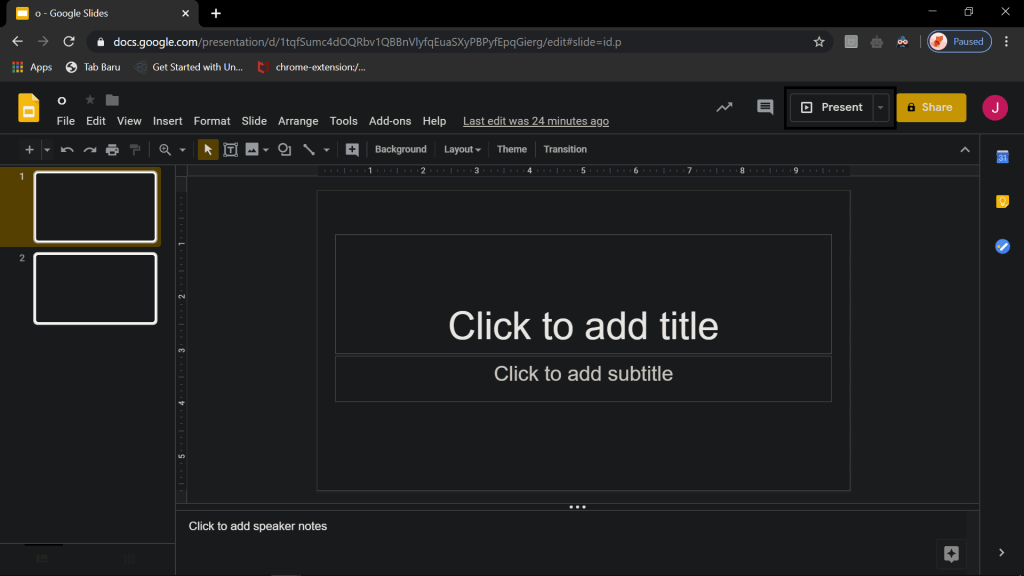Image resolution: width=1024 pixels, height=576 pixels.
Task: Select the Shape tool
Action: tap(284, 150)
